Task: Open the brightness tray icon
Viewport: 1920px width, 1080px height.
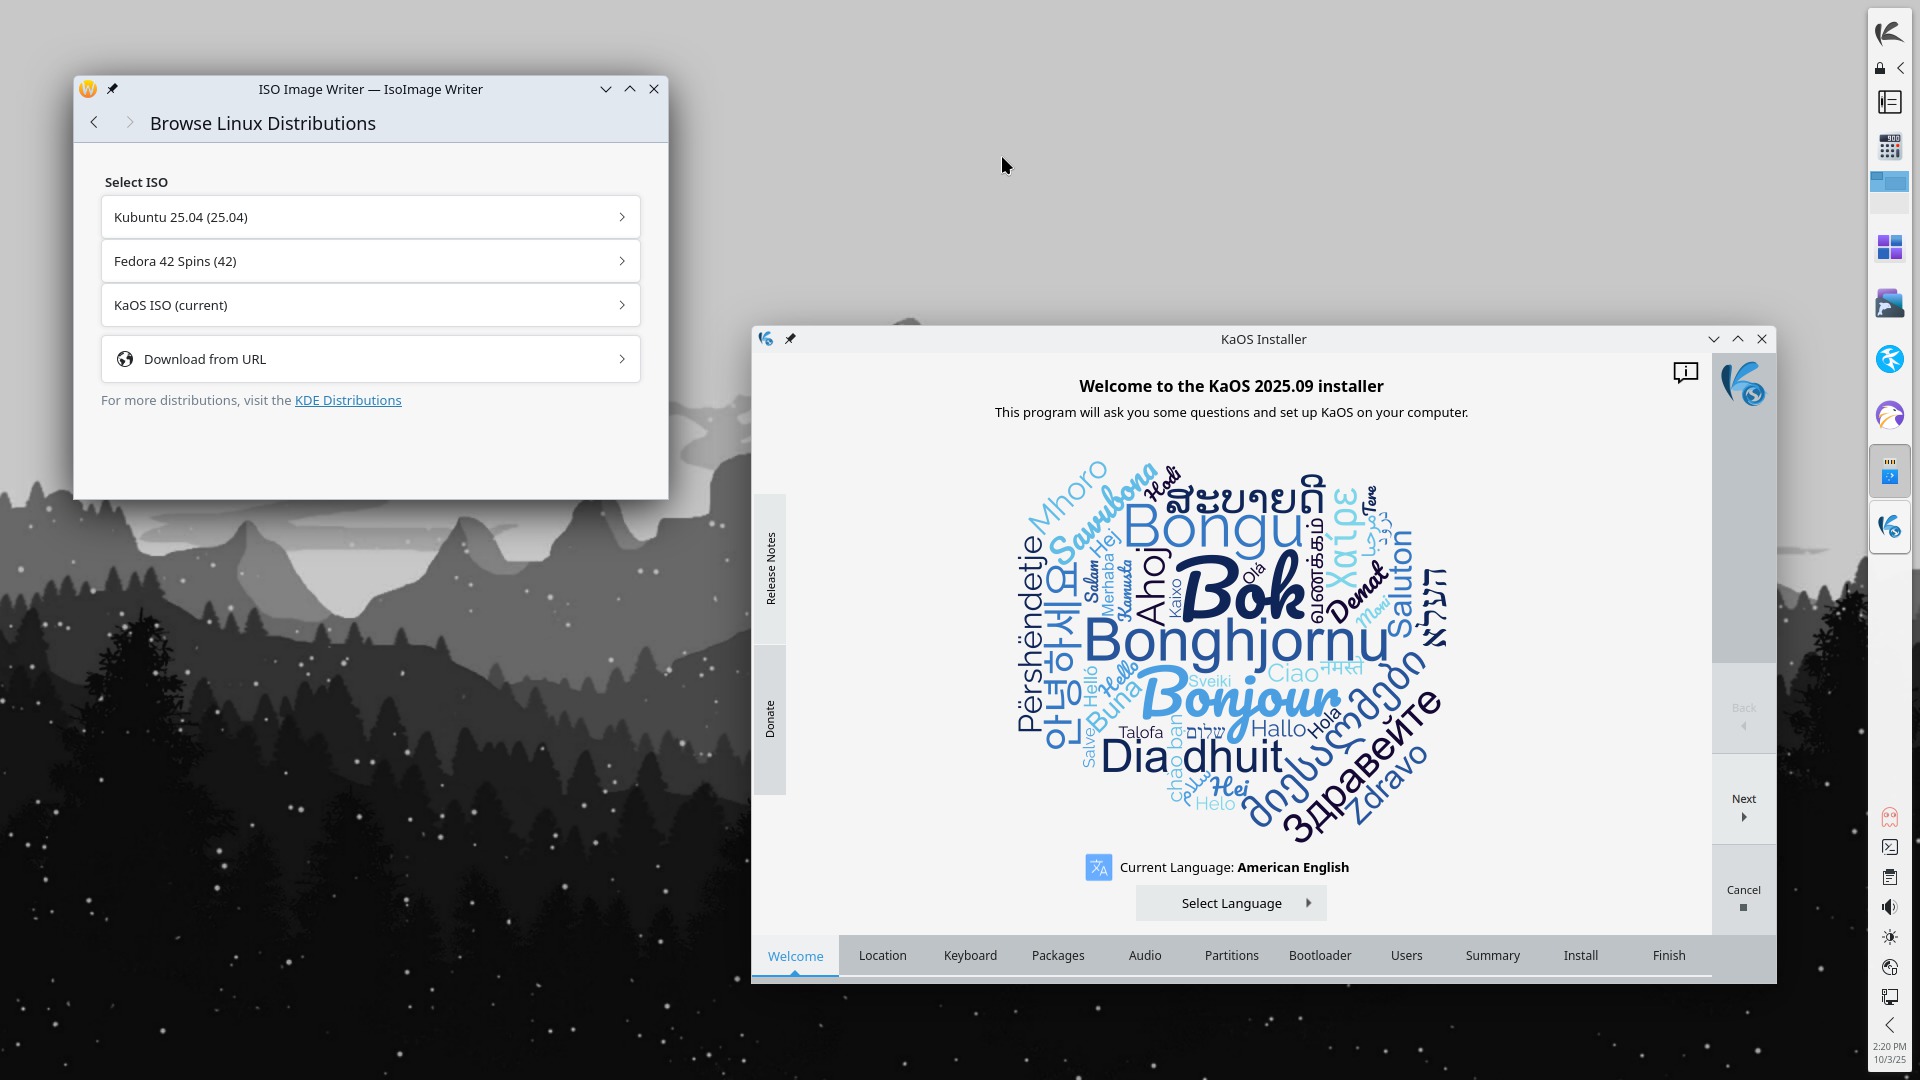Action: point(1889,937)
